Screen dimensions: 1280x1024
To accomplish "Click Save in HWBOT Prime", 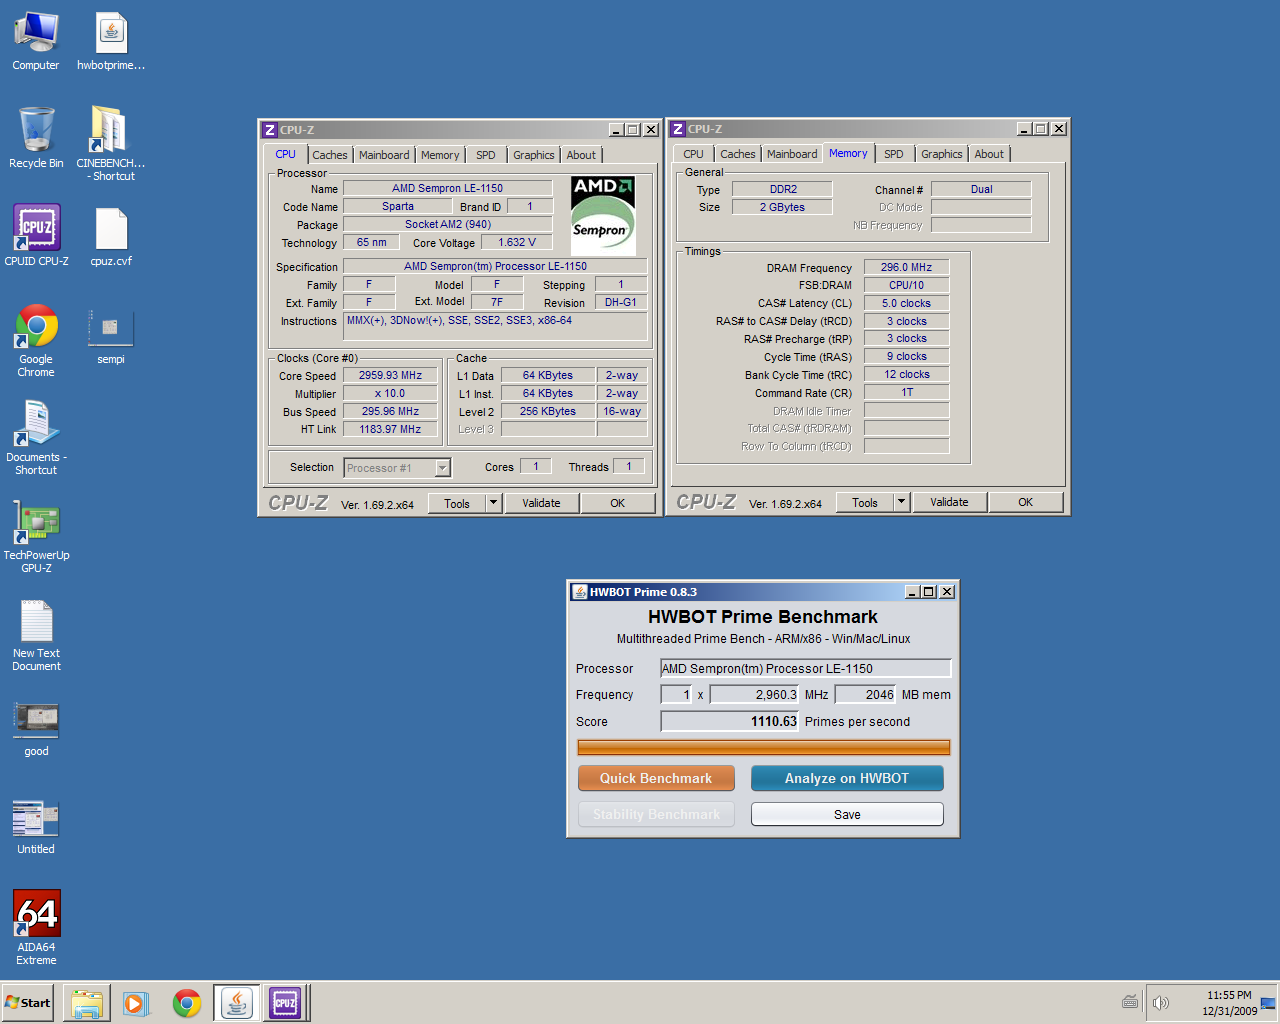I will [x=847, y=814].
